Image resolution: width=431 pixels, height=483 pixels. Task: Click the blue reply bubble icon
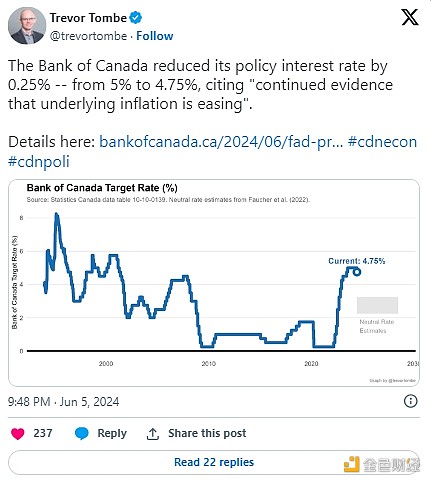[82, 433]
